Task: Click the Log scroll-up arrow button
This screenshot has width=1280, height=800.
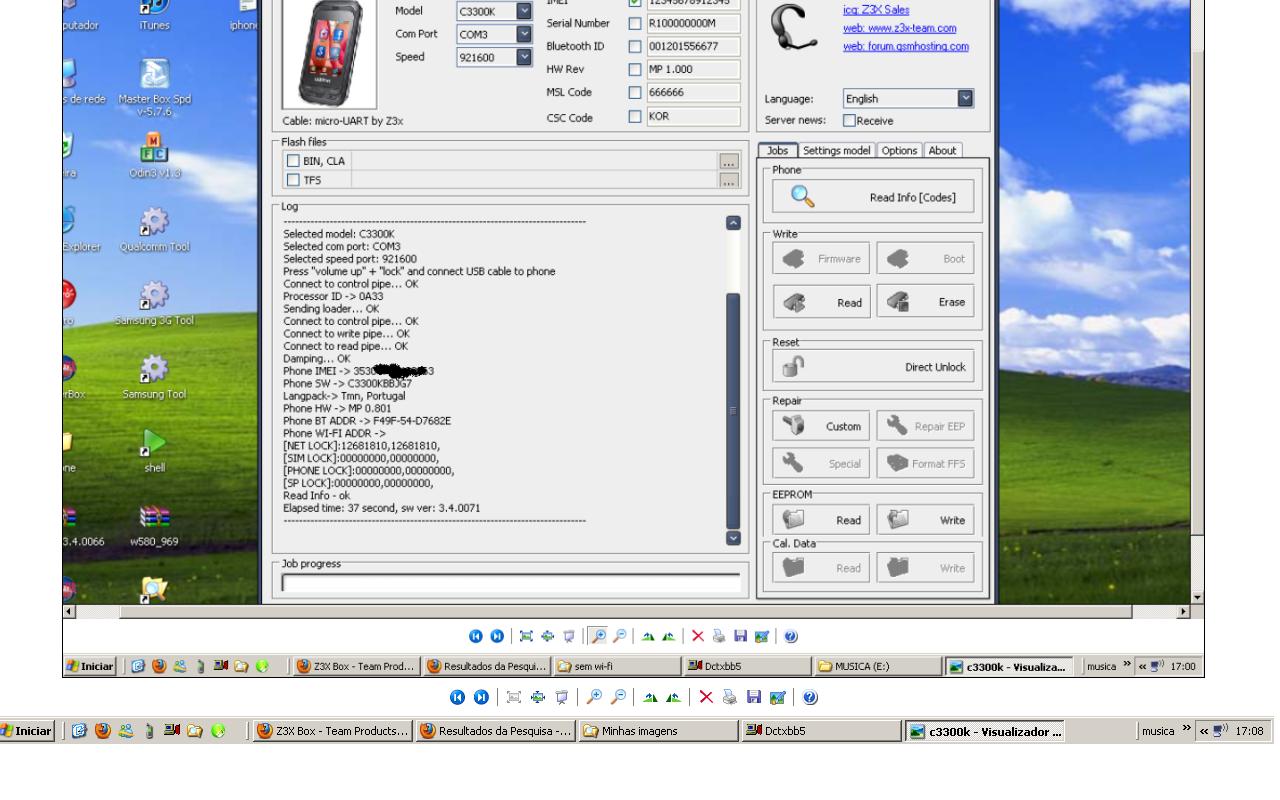Action: 733,223
